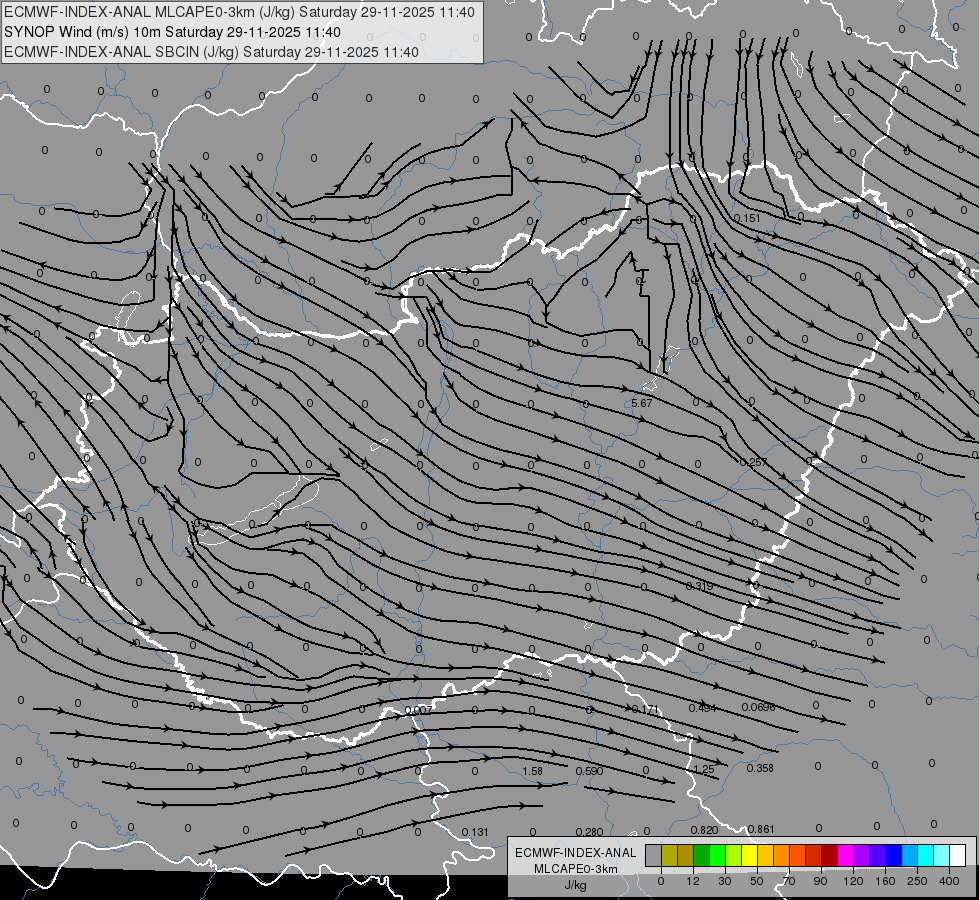Click the 0.171 value on the map
Image resolution: width=979 pixels, height=900 pixels.
pyautogui.click(x=645, y=710)
